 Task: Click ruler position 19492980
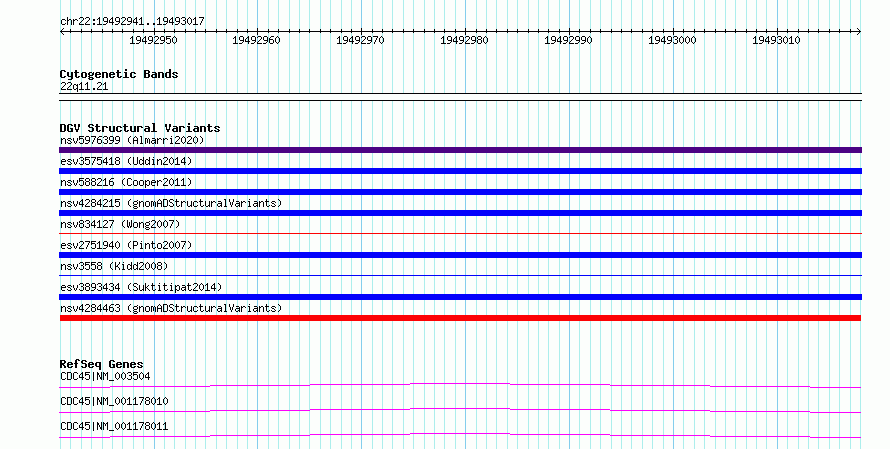tap(464, 40)
